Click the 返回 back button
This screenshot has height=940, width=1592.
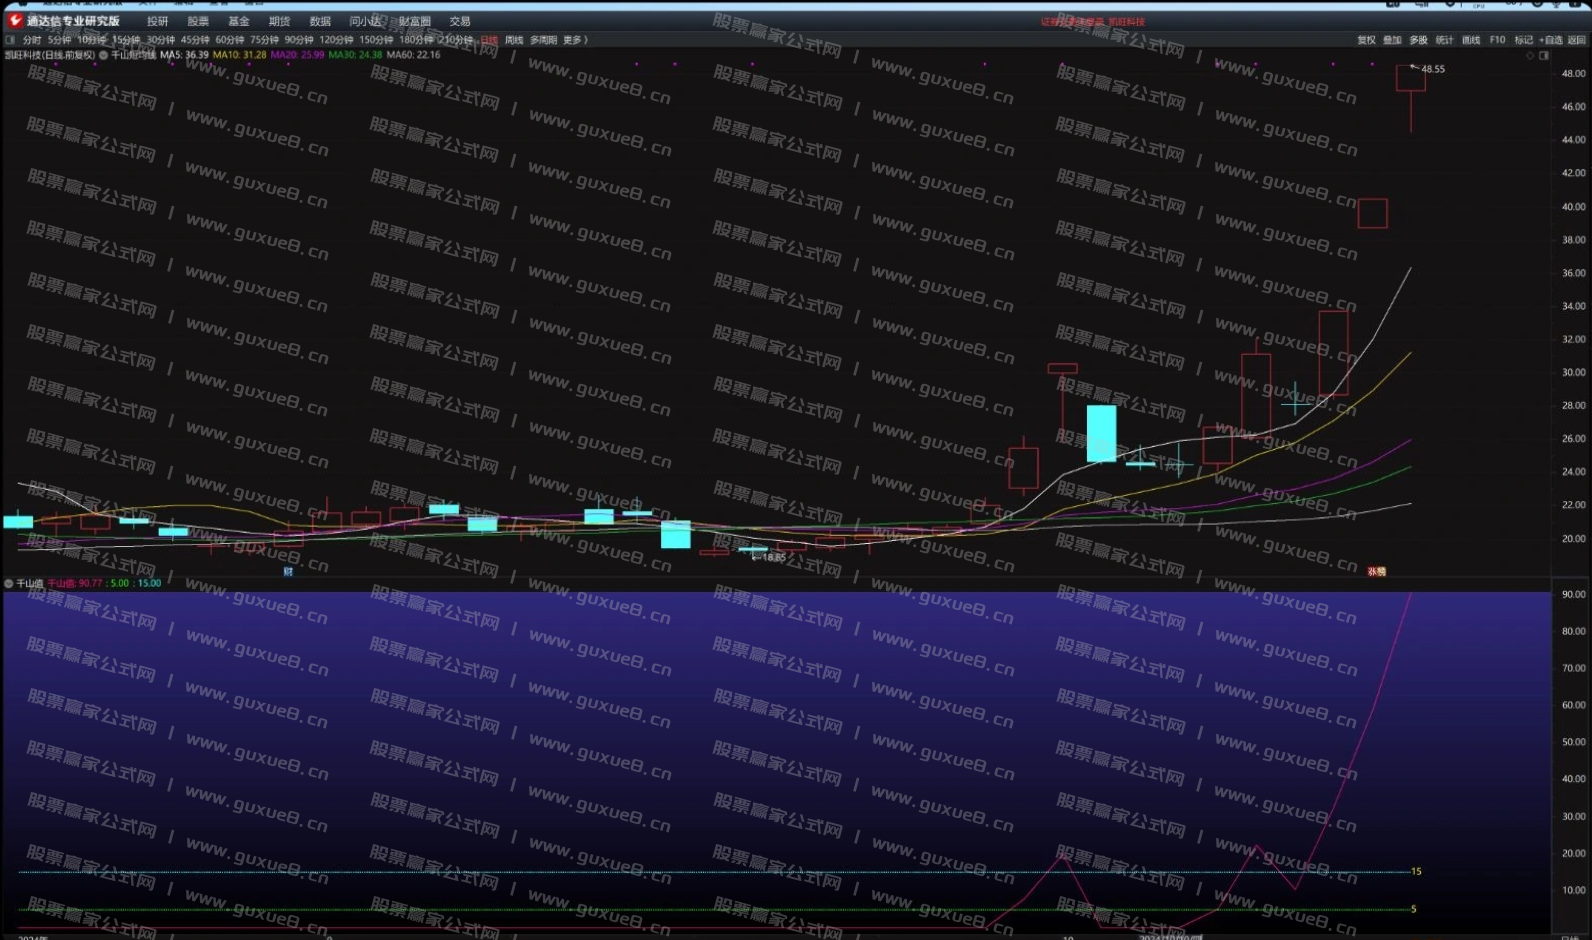(1576, 40)
